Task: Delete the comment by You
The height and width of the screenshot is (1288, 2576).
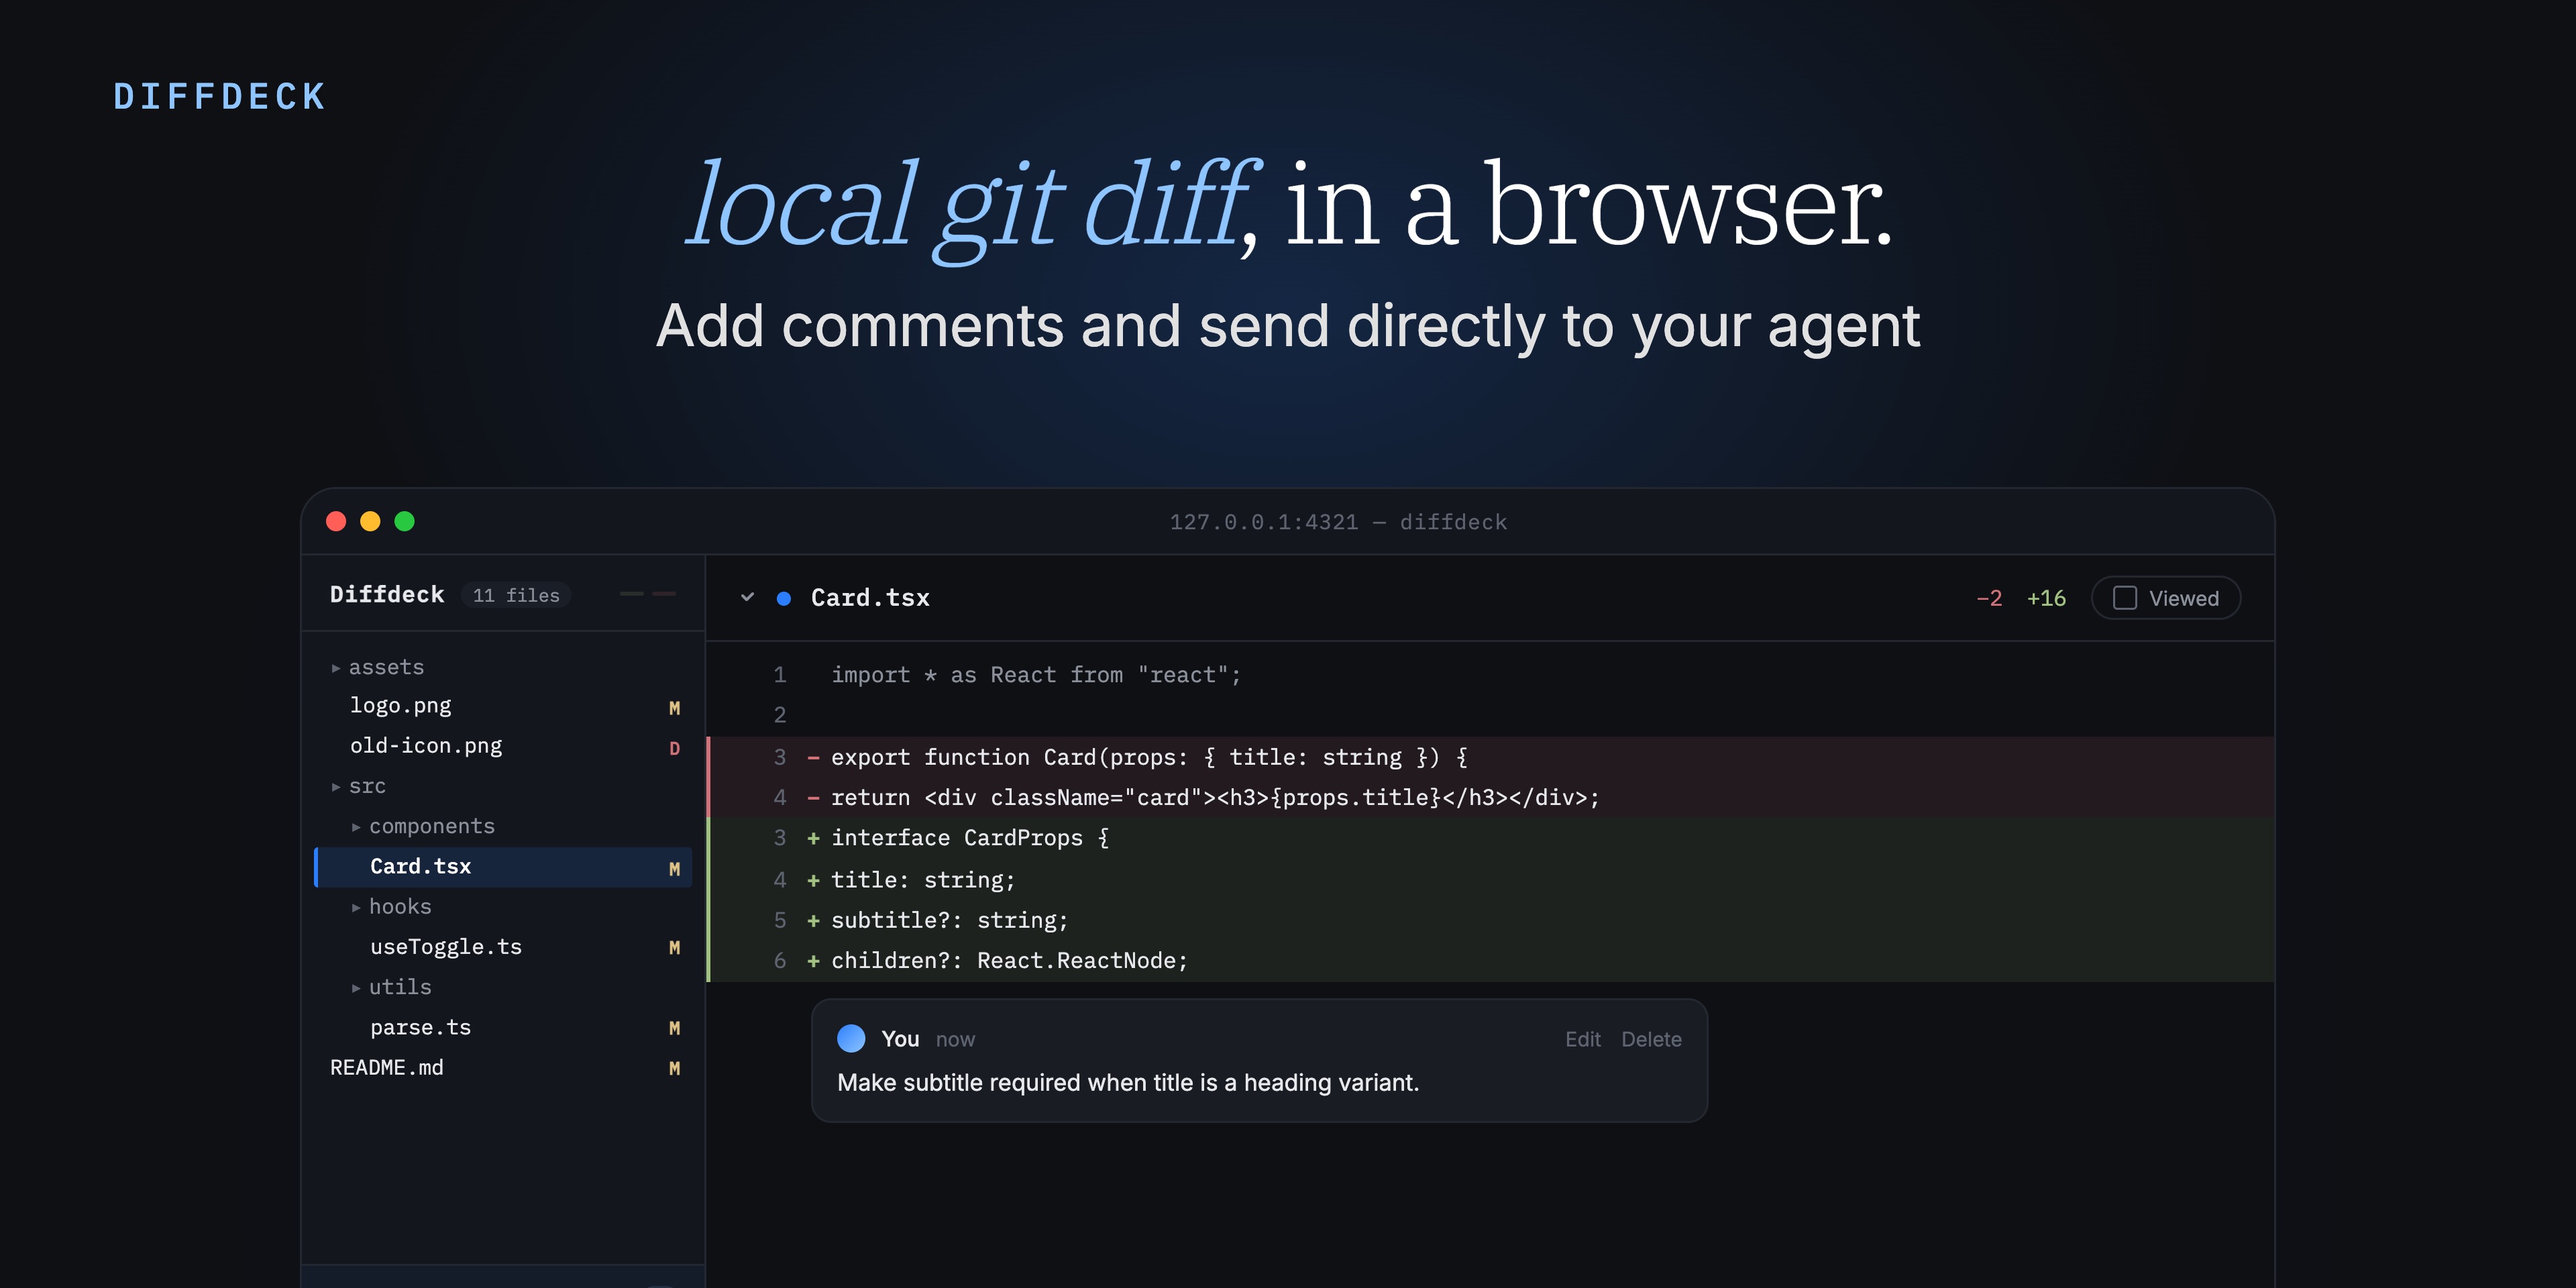Action: pyautogui.click(x=1651, y=1039)
